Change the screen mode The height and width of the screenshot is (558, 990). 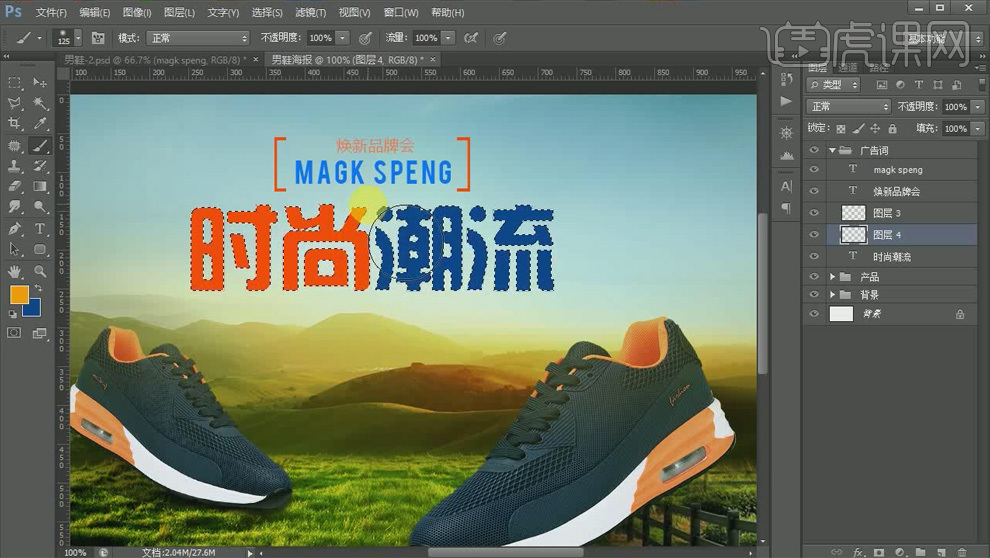point(40,333)
